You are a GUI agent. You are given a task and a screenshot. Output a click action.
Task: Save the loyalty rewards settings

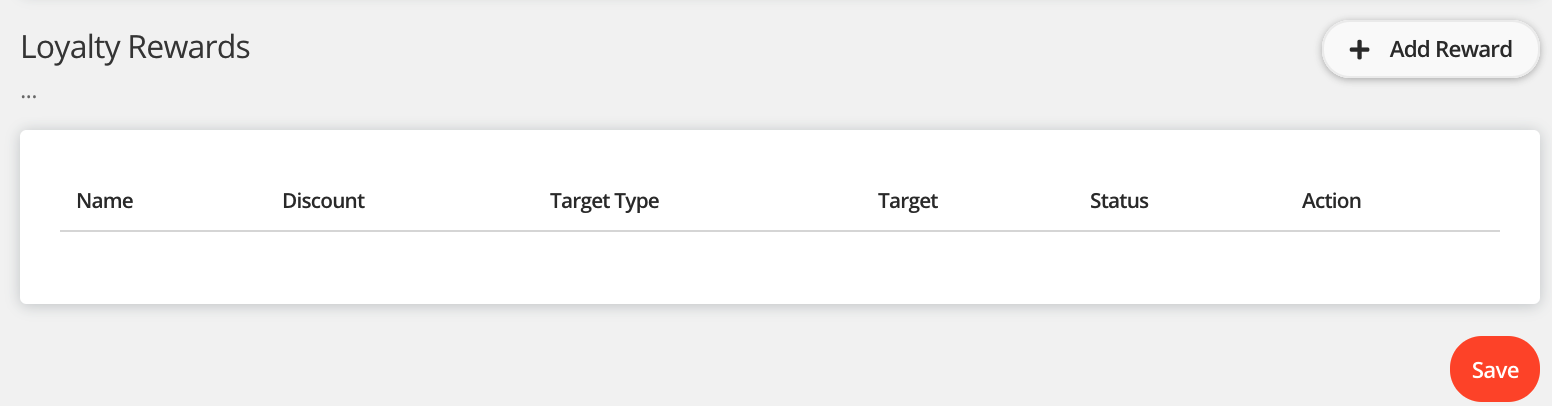pyautogui.click(x=1494, y=370)
